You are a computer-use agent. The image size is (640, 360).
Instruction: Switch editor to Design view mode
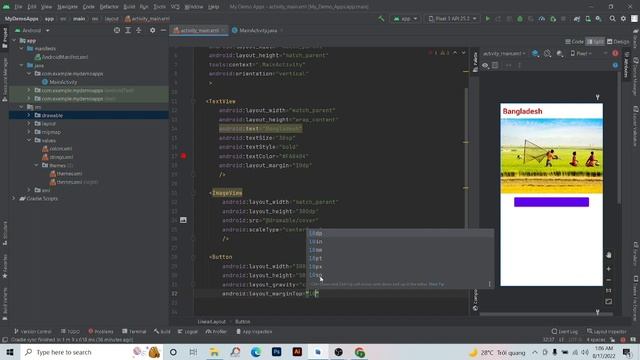pos(618,42)
